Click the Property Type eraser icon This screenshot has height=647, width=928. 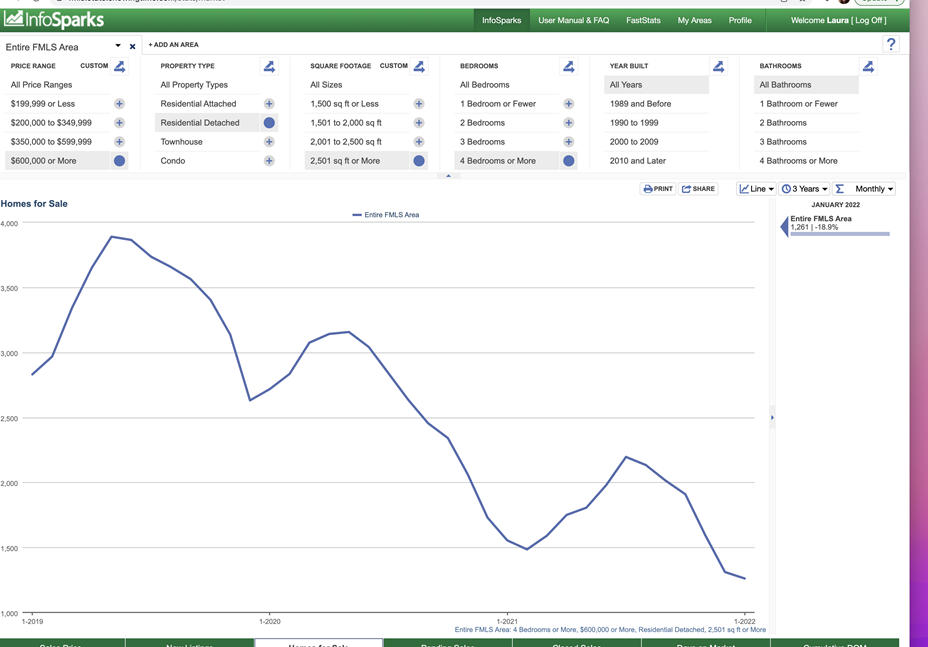pos(269,66)
